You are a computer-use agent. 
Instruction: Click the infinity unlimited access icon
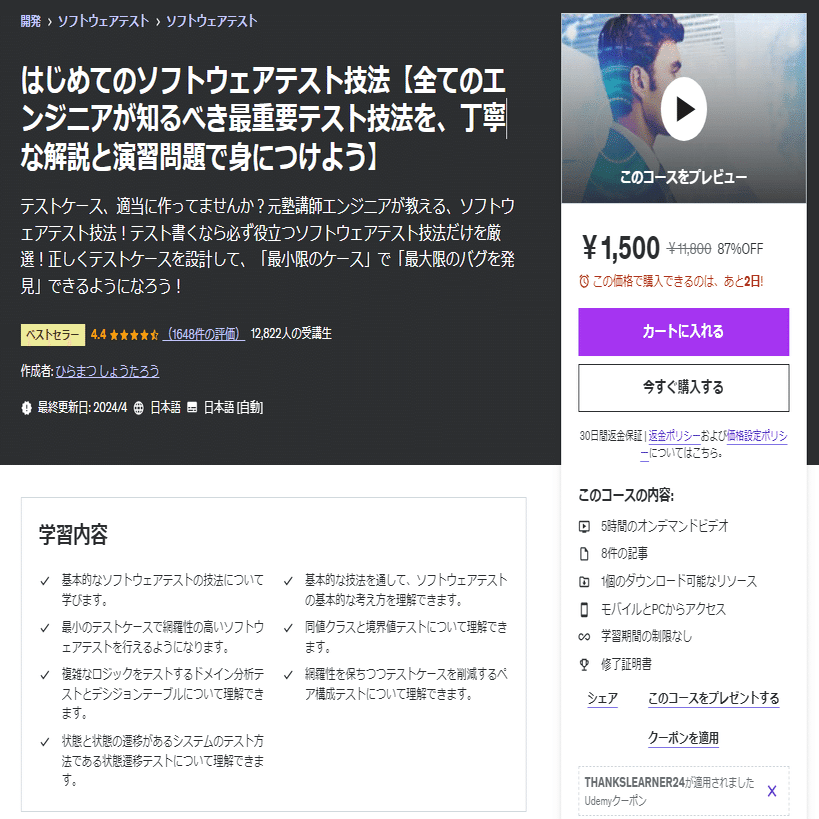(584, 637)
